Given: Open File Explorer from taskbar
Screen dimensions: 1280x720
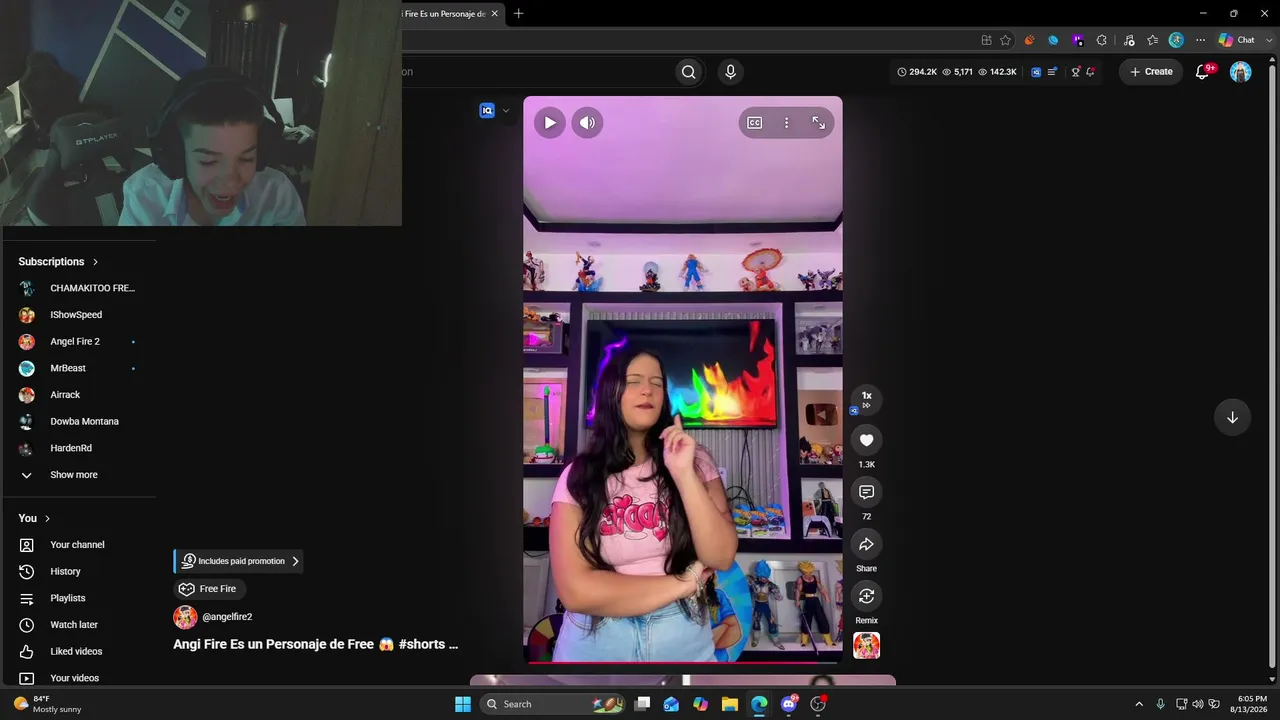Looking at the screenshot, I should pyautogui.click(x=730, y=704).
